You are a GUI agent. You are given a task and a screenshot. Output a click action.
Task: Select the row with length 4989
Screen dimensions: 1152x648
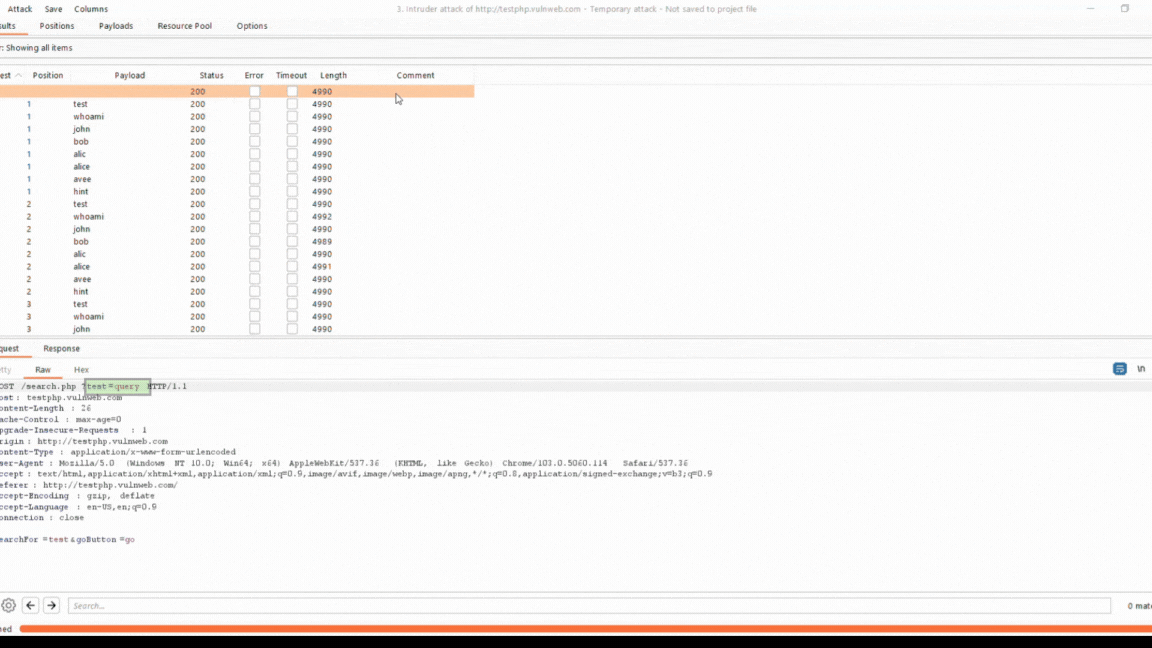click(x=237, y=242)
